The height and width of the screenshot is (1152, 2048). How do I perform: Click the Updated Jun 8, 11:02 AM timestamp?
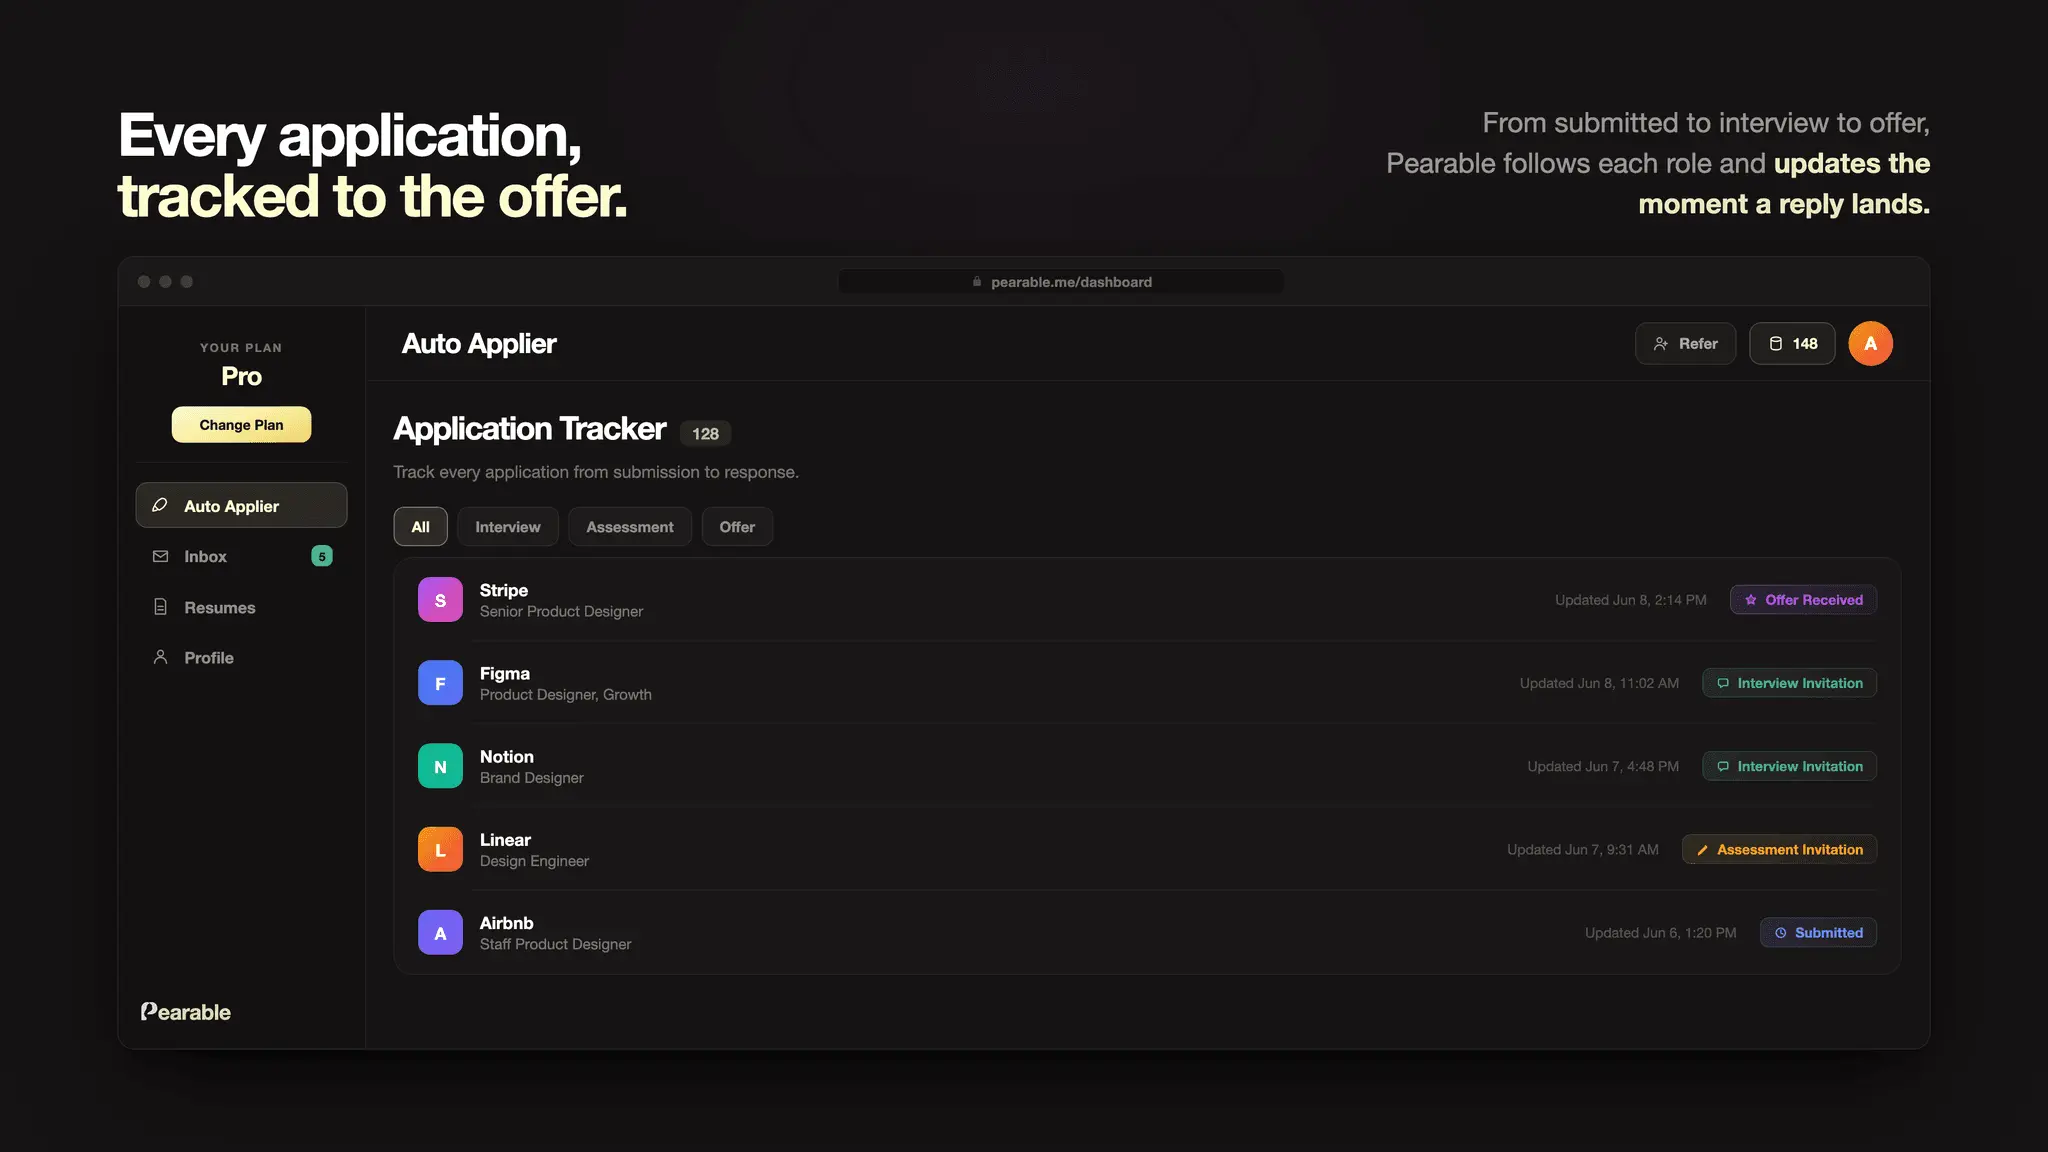(1599, 683)
